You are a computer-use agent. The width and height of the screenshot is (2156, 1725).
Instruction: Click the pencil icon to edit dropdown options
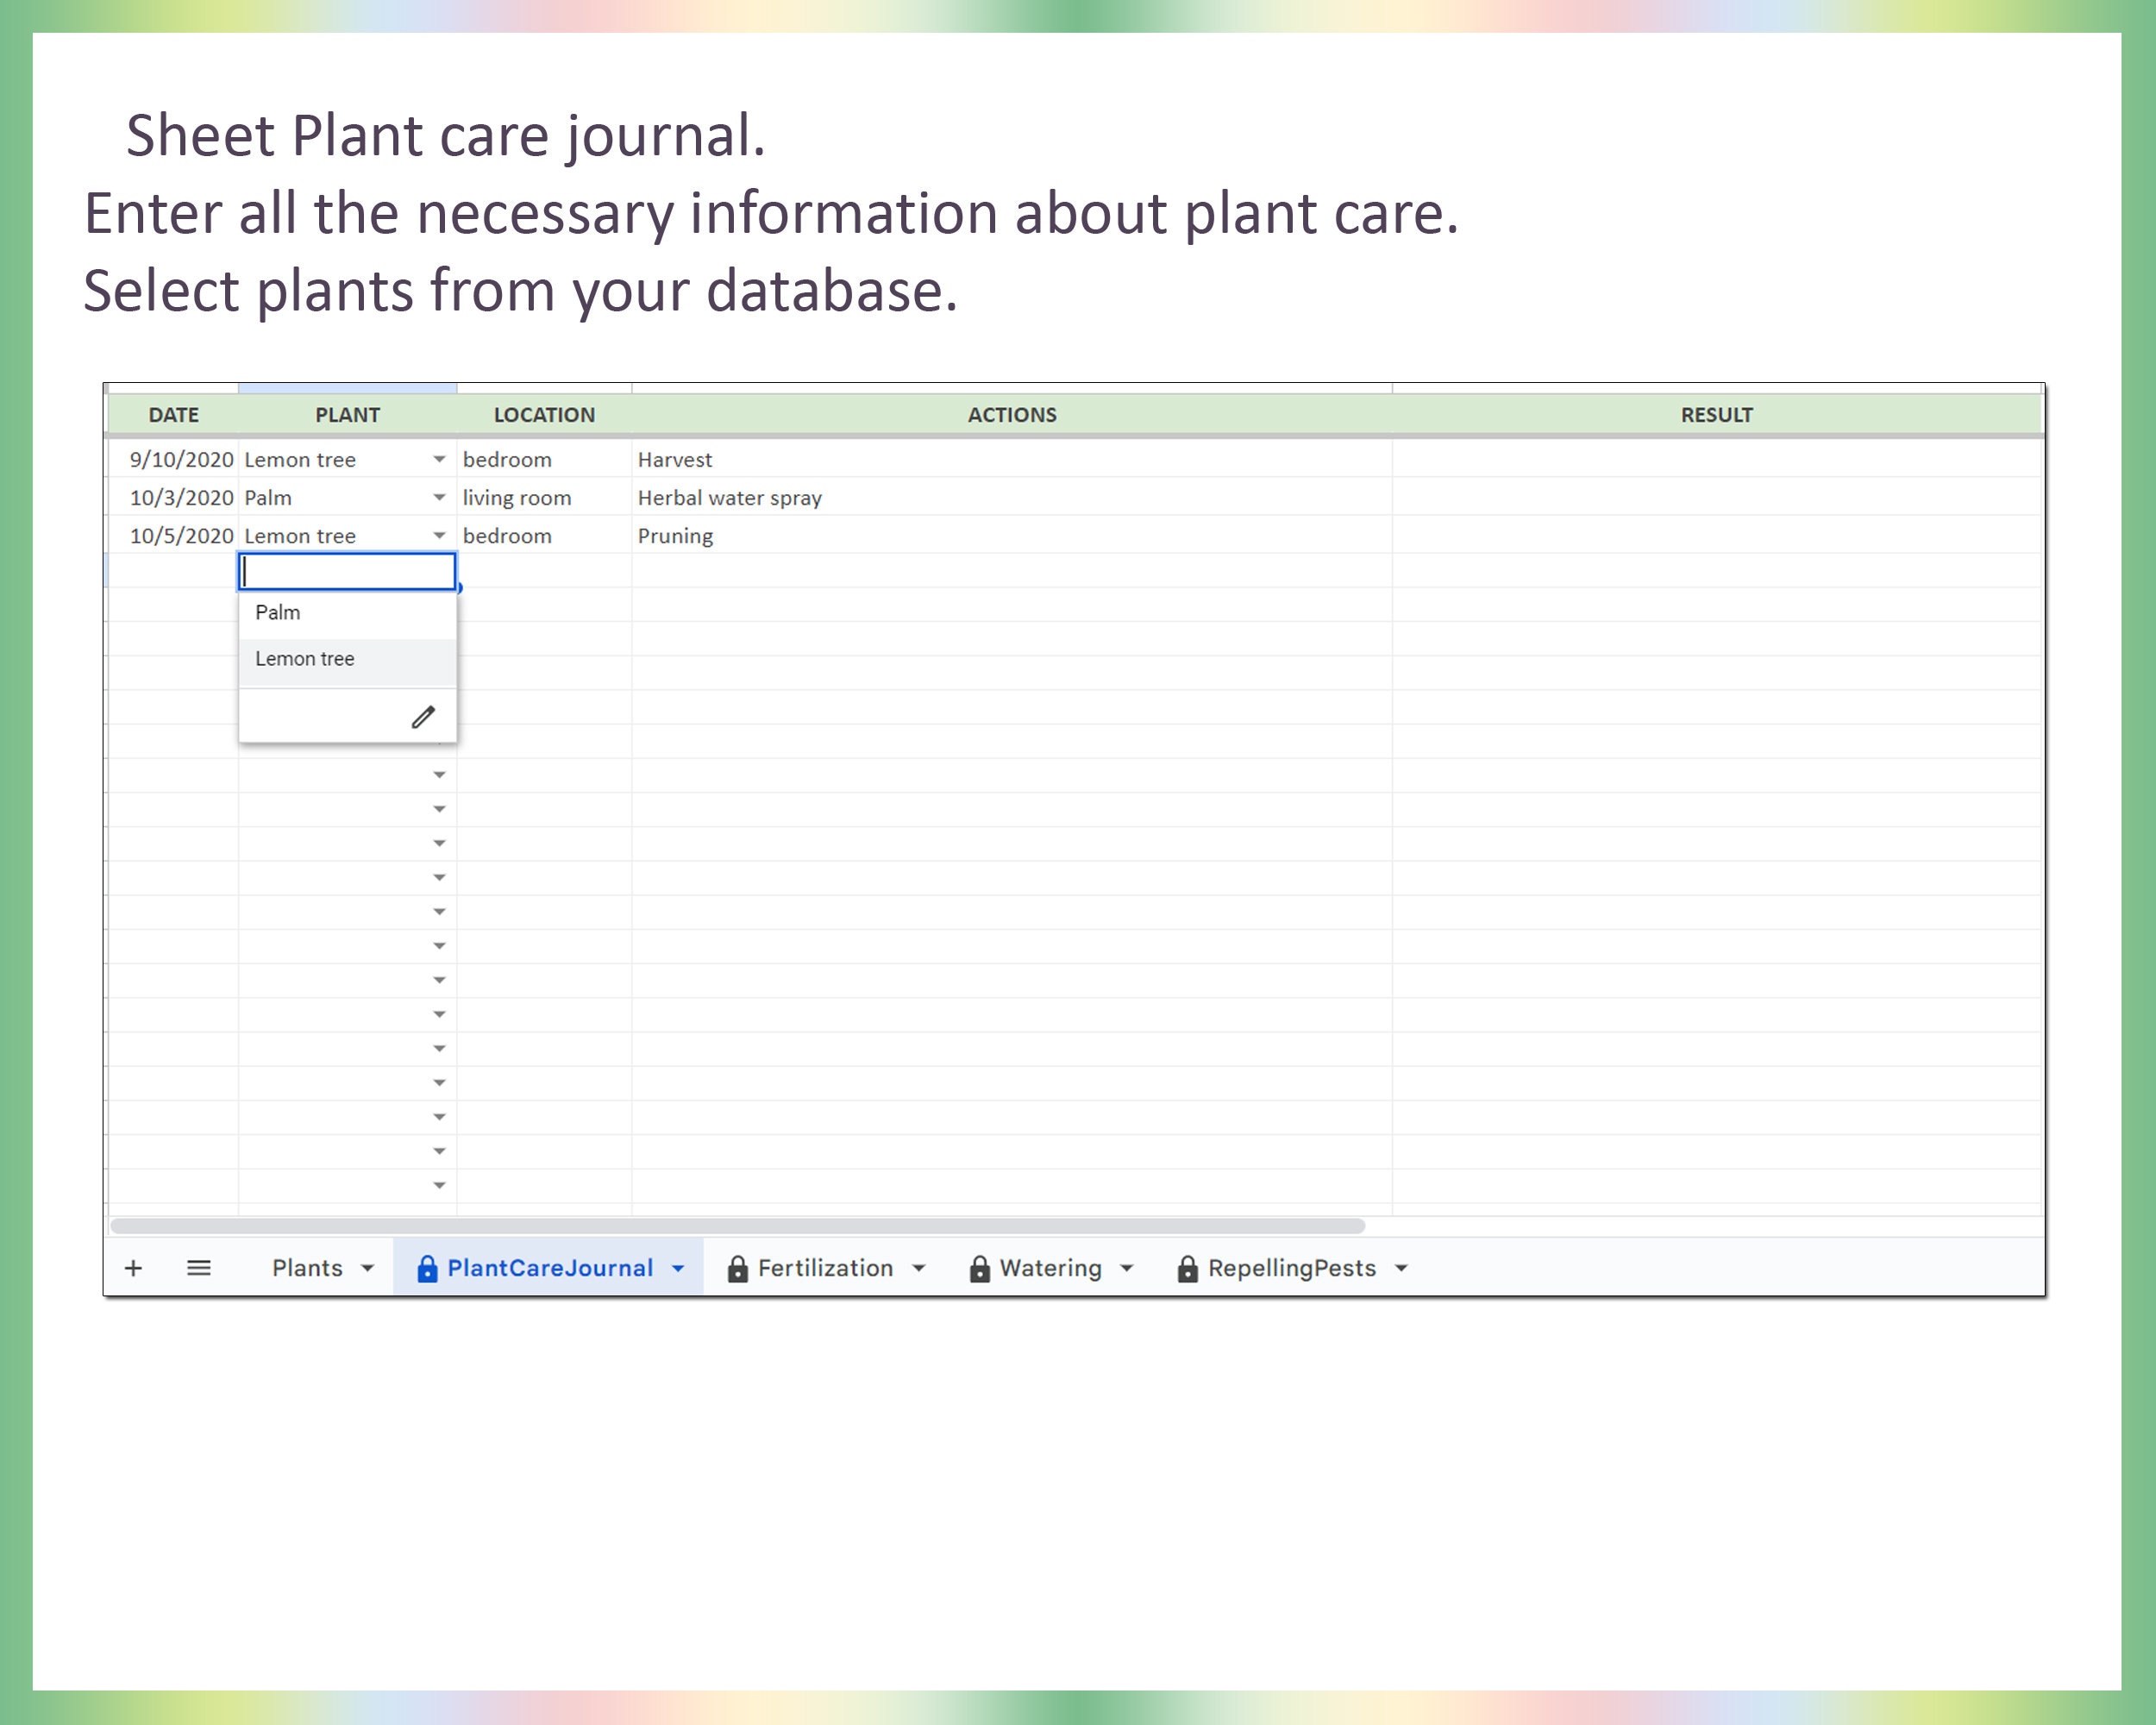point(423,716)
